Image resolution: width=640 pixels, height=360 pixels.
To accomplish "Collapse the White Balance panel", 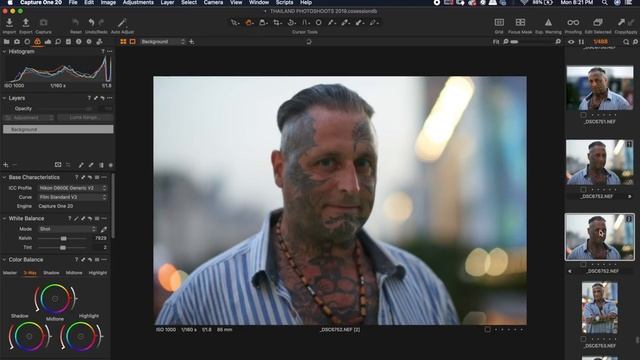I will (4, 219).
